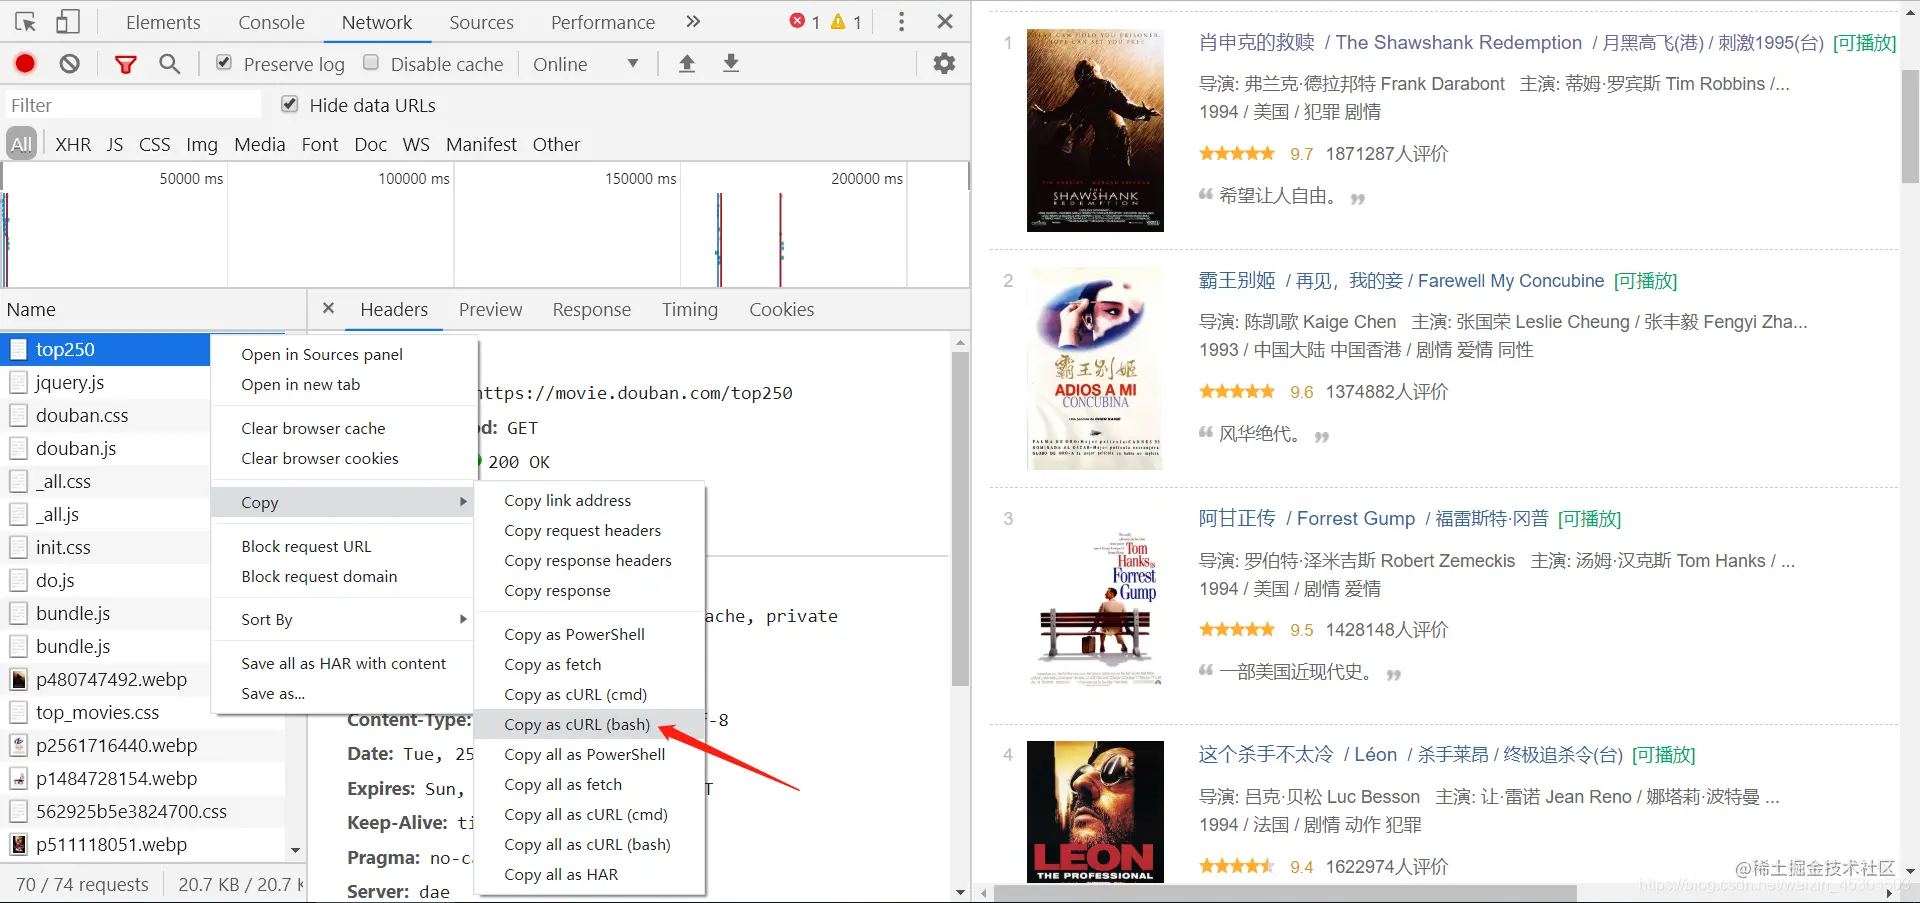Viewport: 1920px width, 903px height.
Task: Switch to the Elements tab
Action: coord(163,22)
